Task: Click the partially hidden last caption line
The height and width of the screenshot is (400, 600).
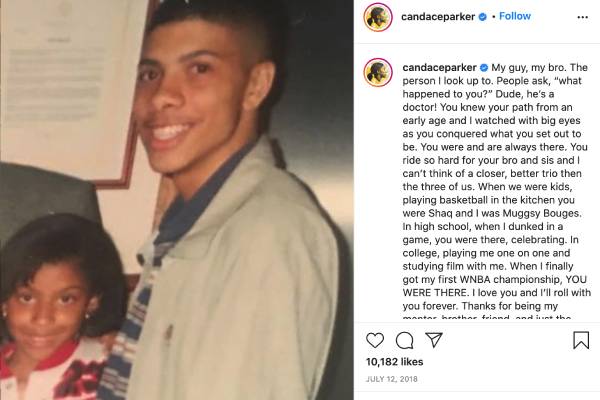Action: click(x=487, y=317)
